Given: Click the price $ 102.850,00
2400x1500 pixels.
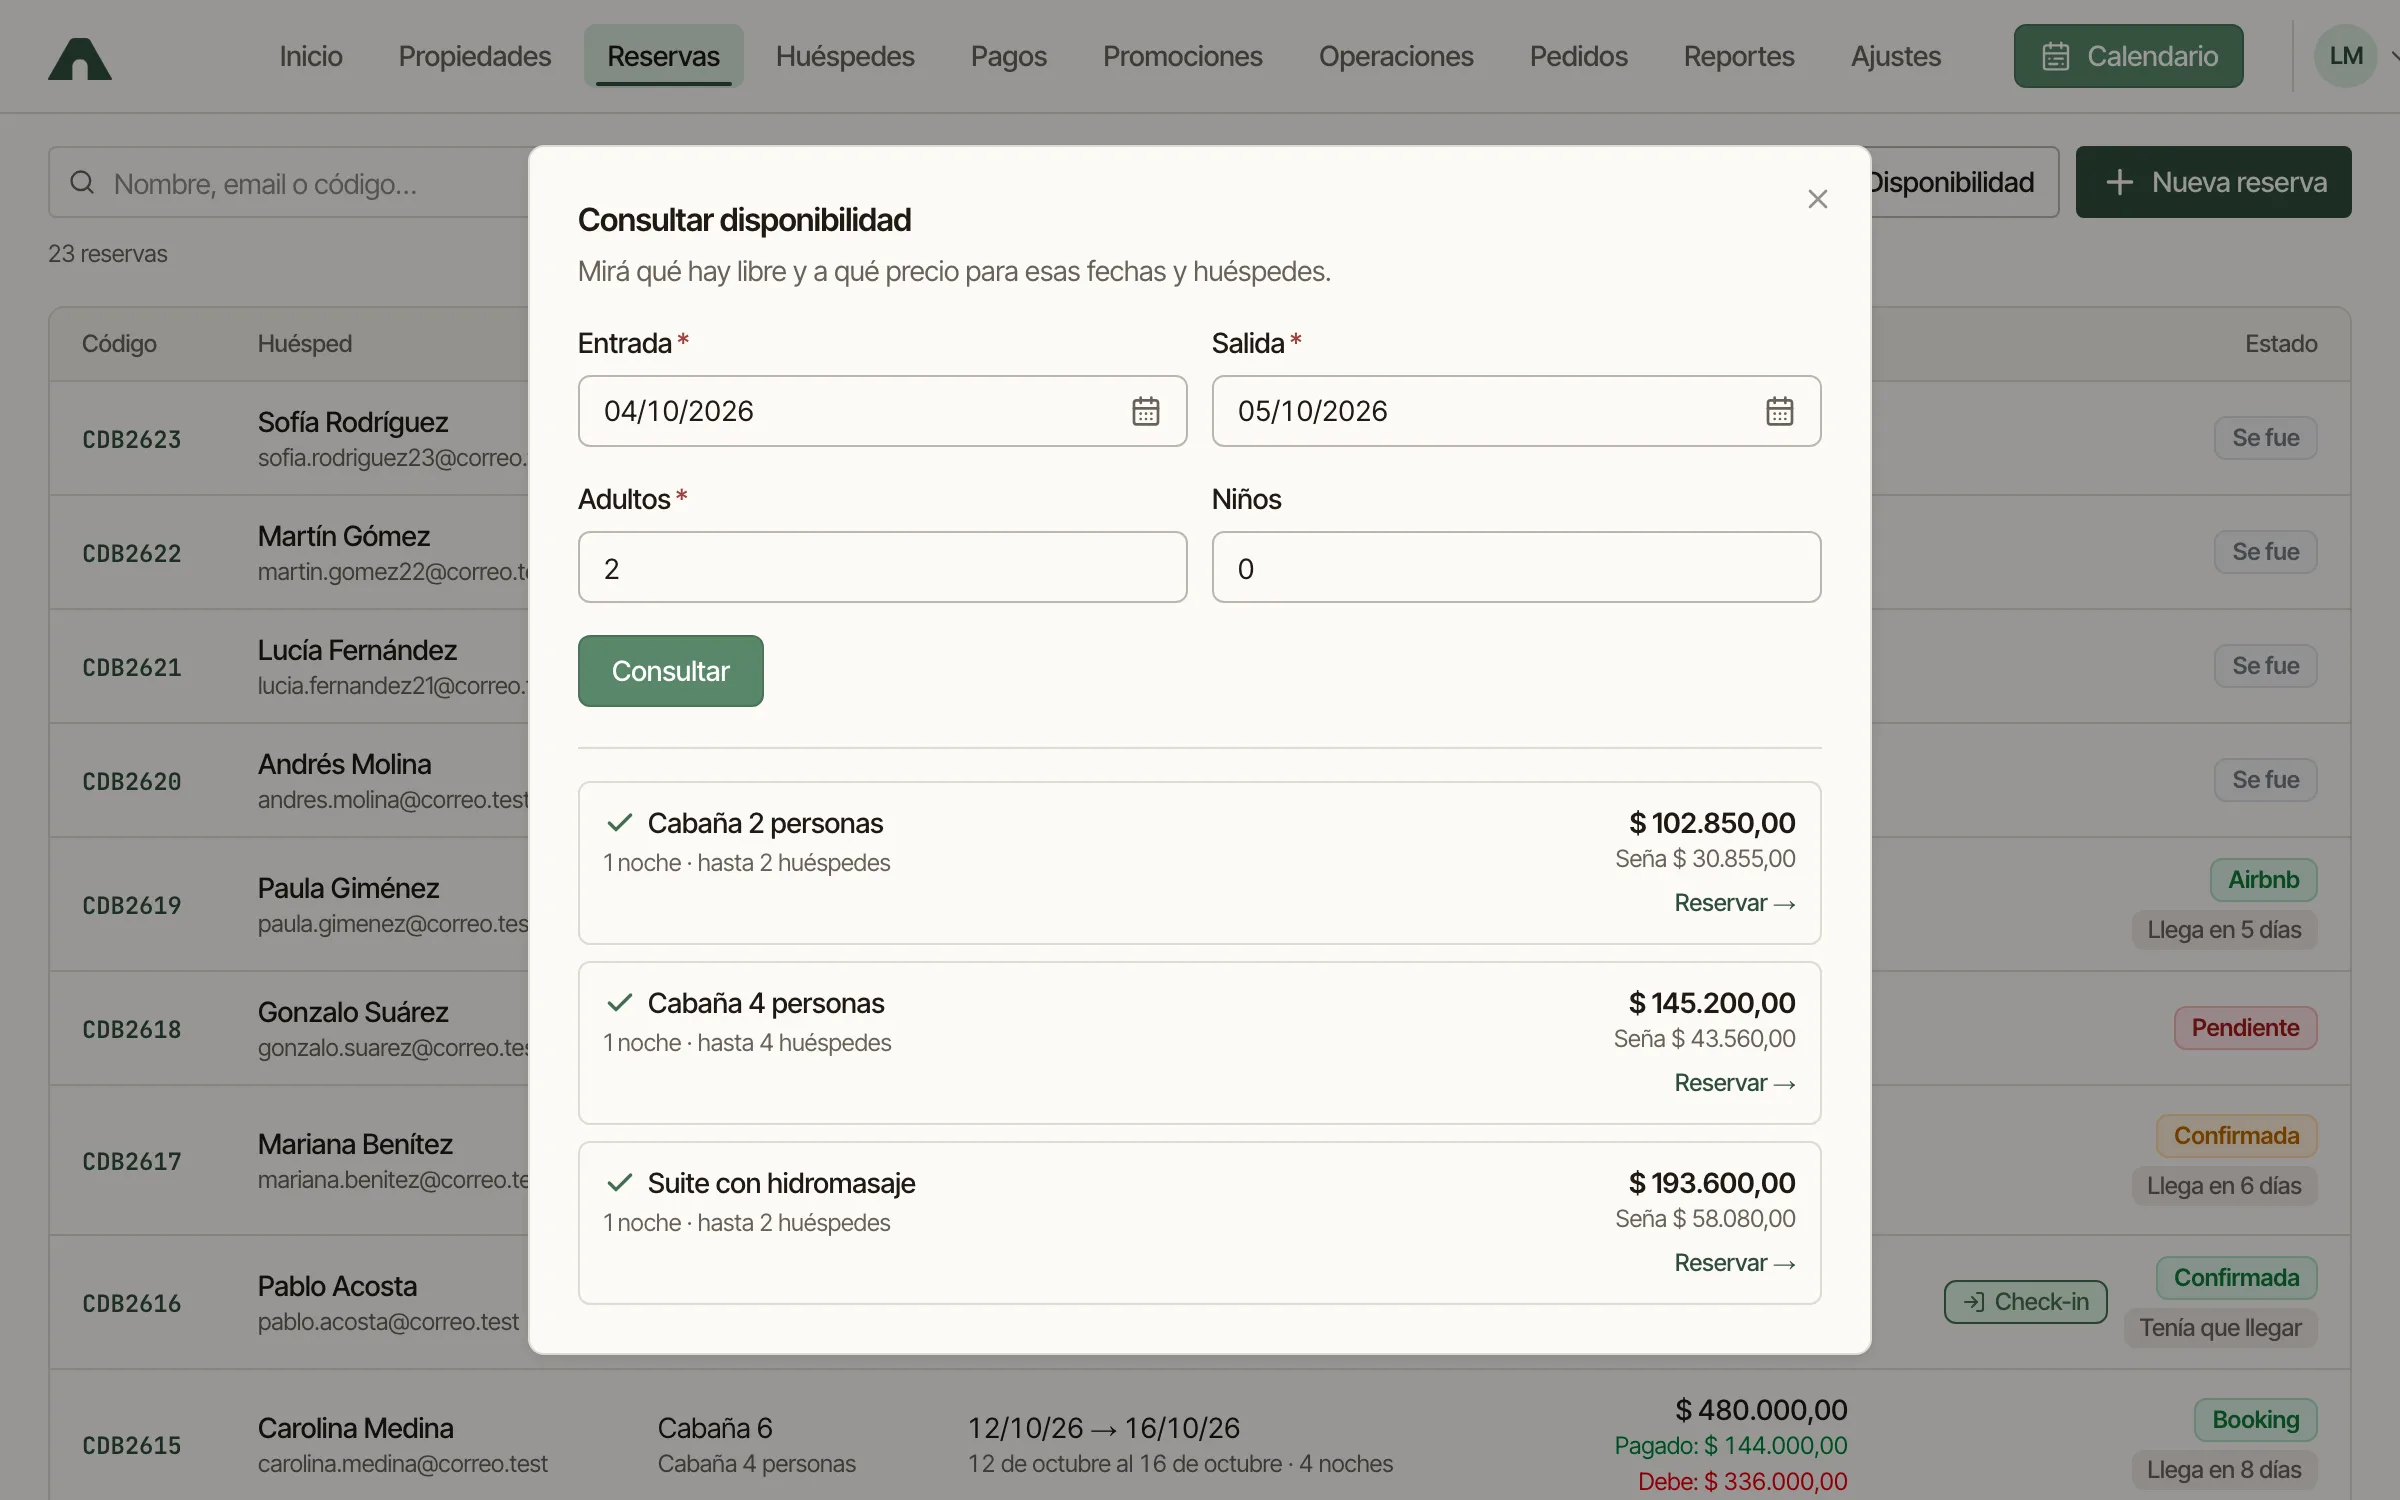Looking at the screenshot, I should tap(1712, 823).
